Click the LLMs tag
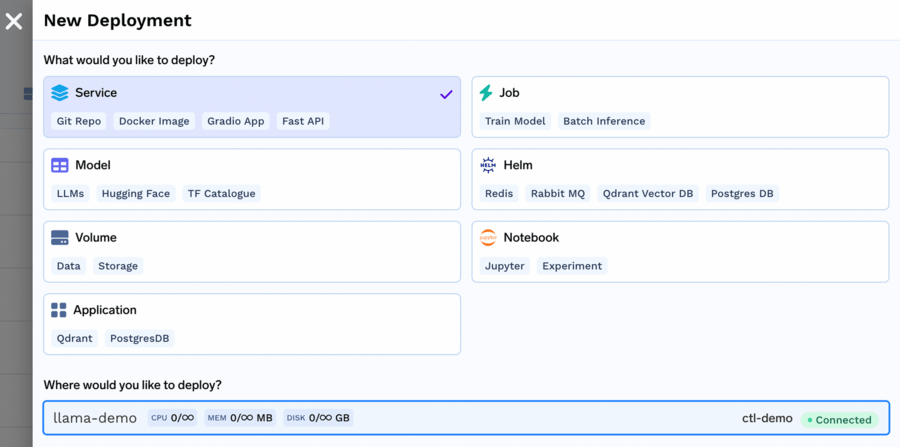Viewport: 900px width, 447px height. (x=70, y=193)
